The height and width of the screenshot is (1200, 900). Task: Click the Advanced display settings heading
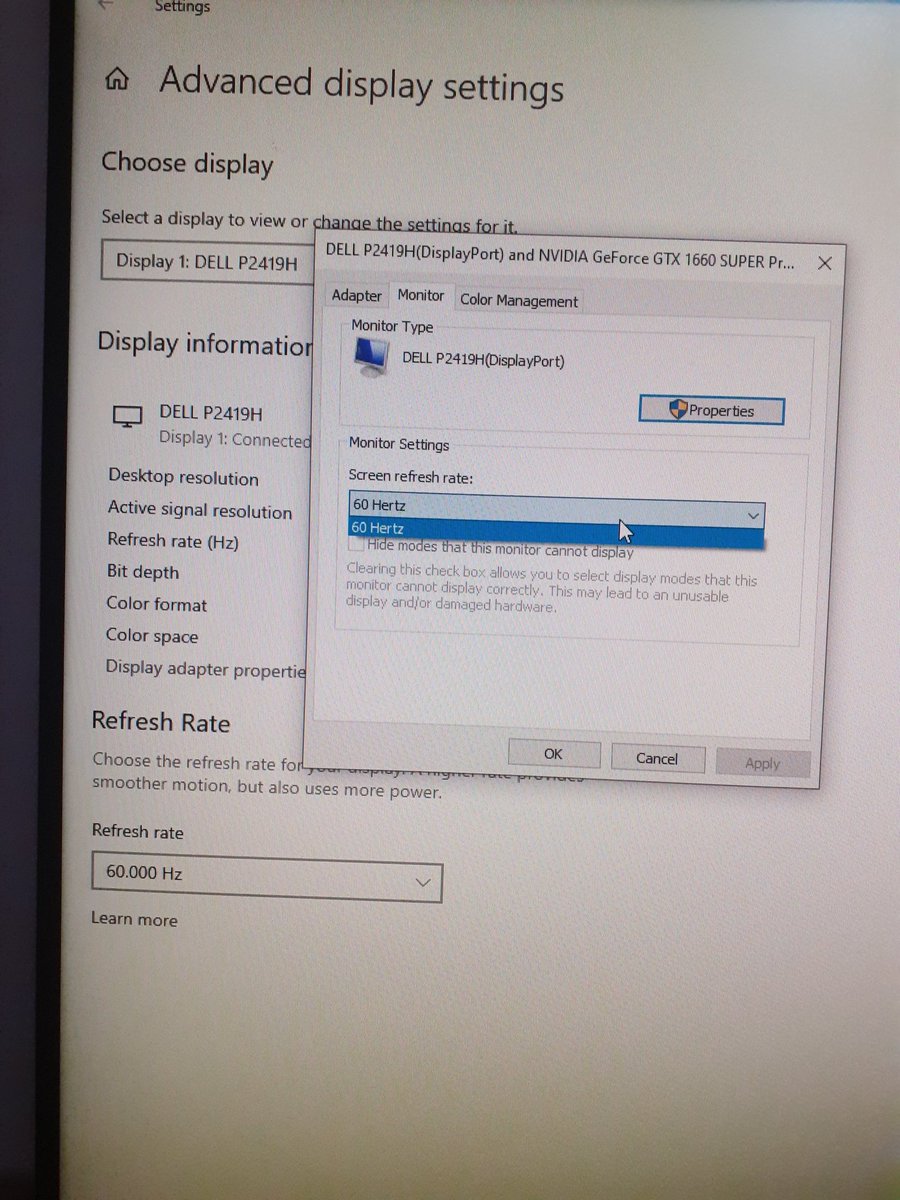point(362,83)
